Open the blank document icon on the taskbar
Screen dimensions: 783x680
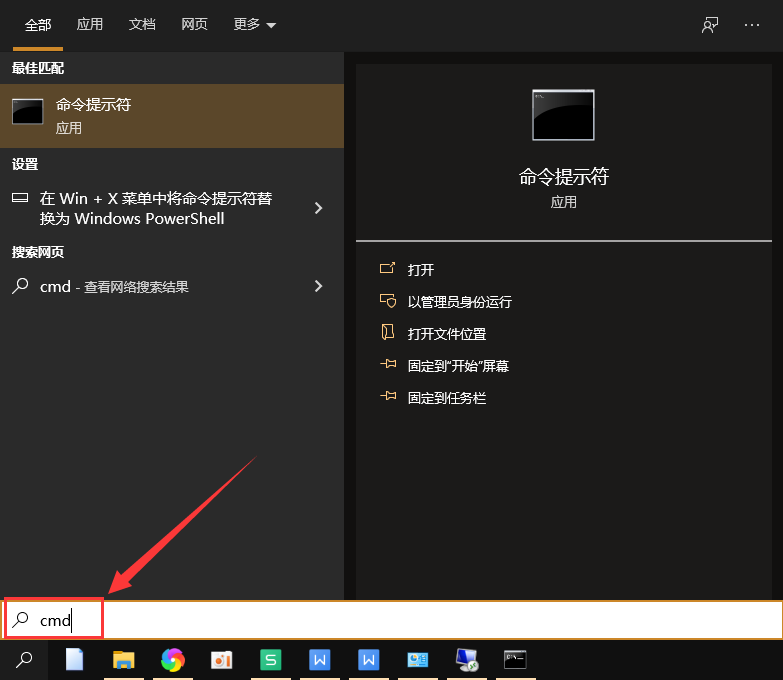pos(74,660)
